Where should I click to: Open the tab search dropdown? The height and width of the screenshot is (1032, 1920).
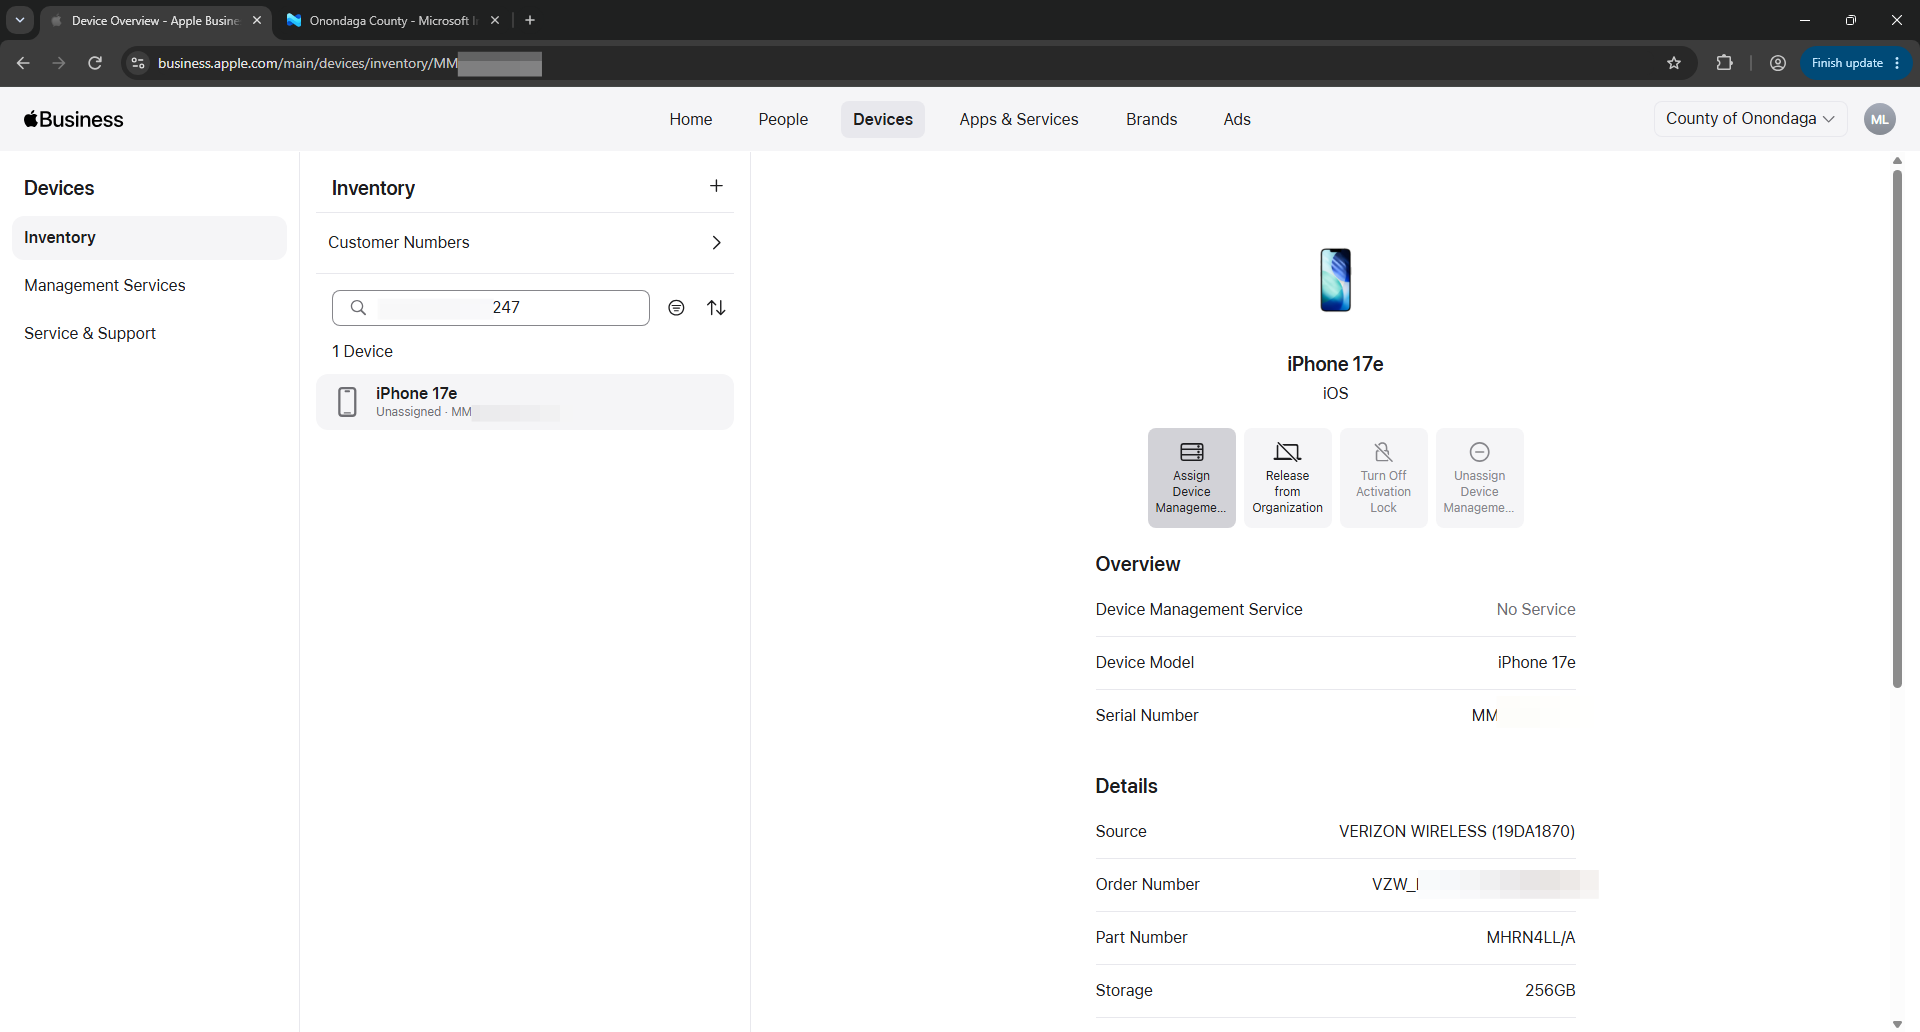click(19, 20)
